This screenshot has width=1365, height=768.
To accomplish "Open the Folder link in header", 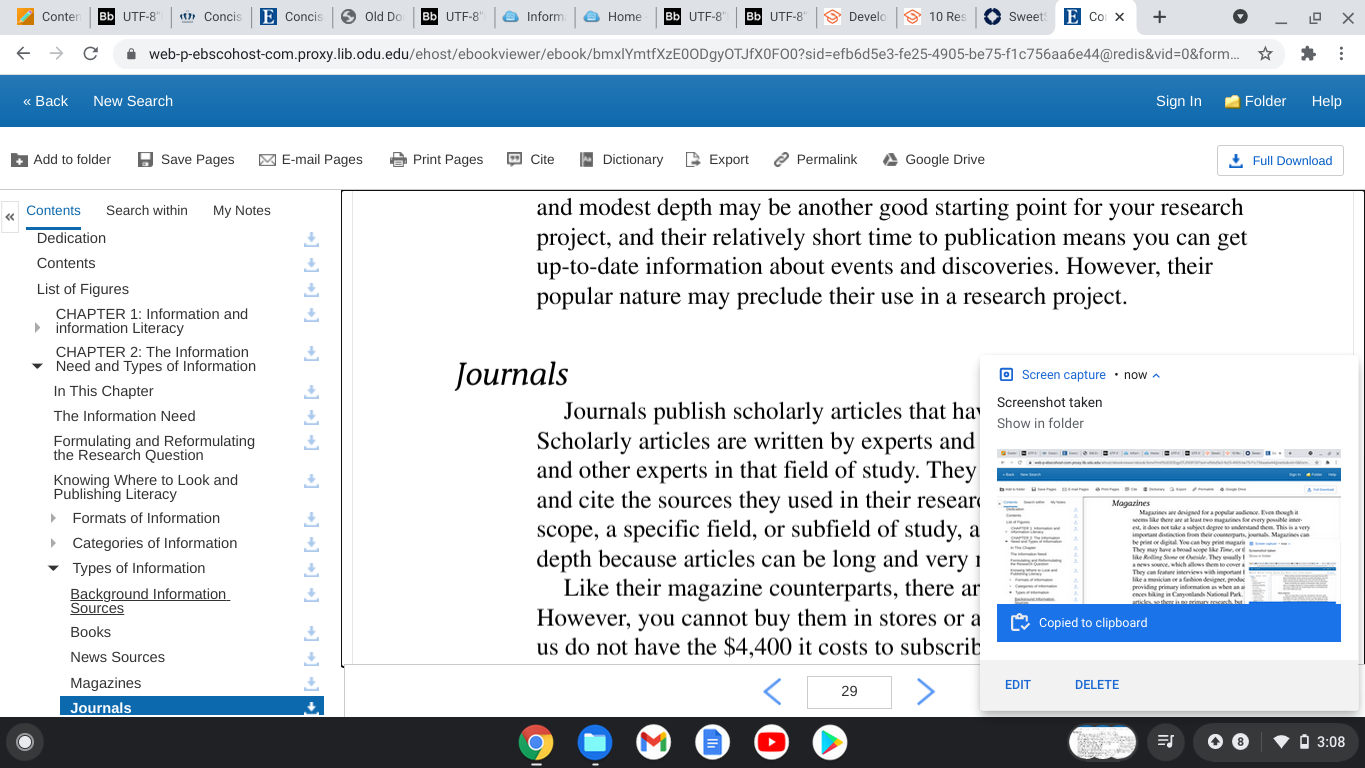I will (x=1255, y=101).
